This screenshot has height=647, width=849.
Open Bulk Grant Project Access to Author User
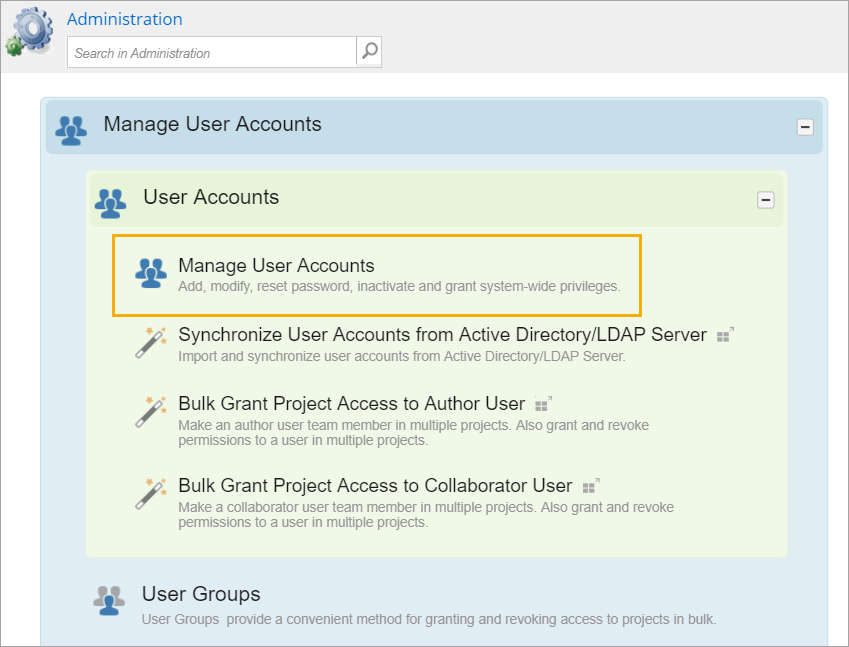pos(351,404)
